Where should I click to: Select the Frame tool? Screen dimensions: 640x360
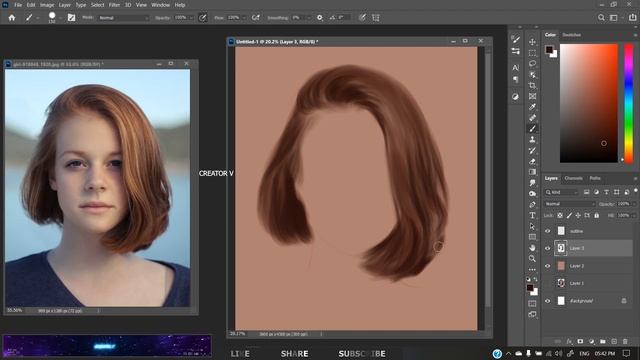click(x=532, y=96)
